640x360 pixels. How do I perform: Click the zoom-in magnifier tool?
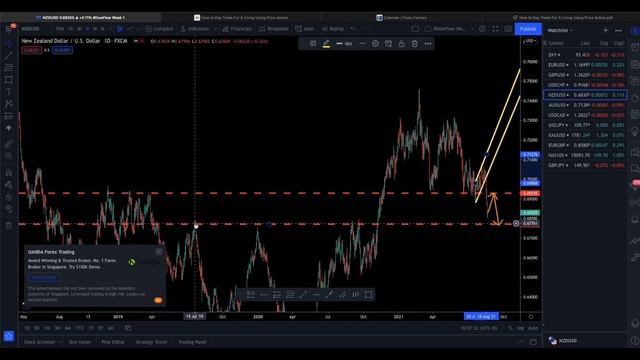[x=9, y=156]
